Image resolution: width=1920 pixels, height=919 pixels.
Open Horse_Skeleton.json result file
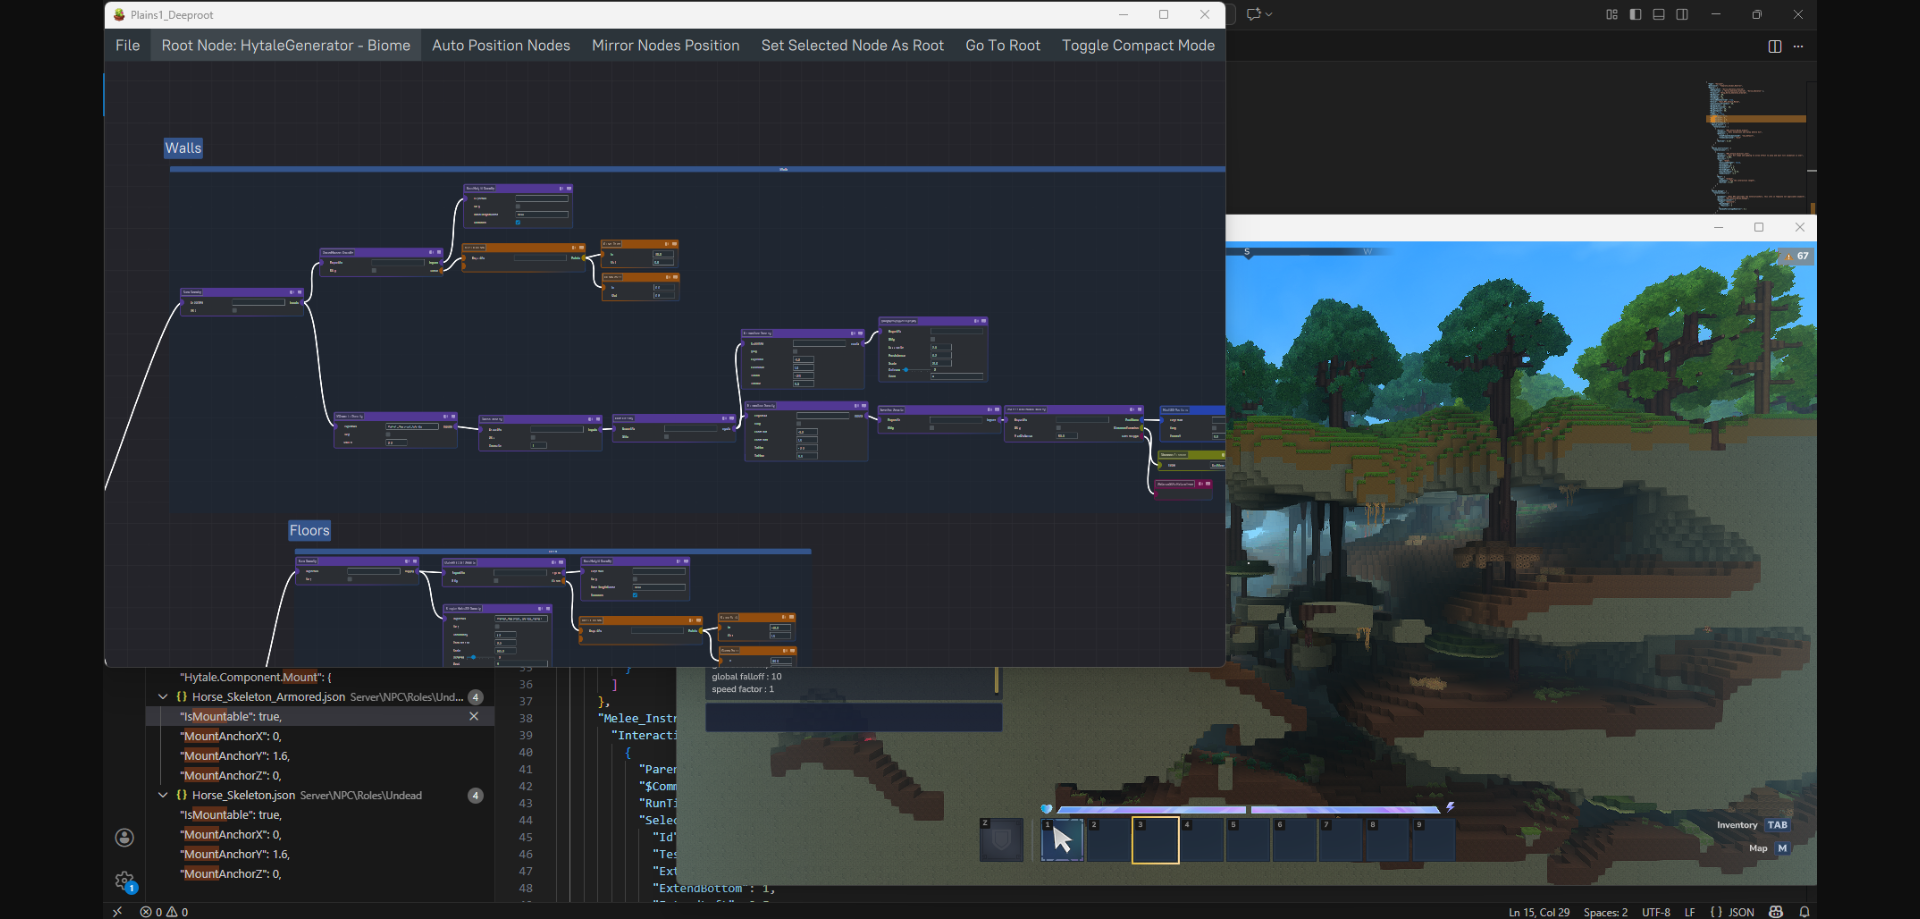(243, 795)
